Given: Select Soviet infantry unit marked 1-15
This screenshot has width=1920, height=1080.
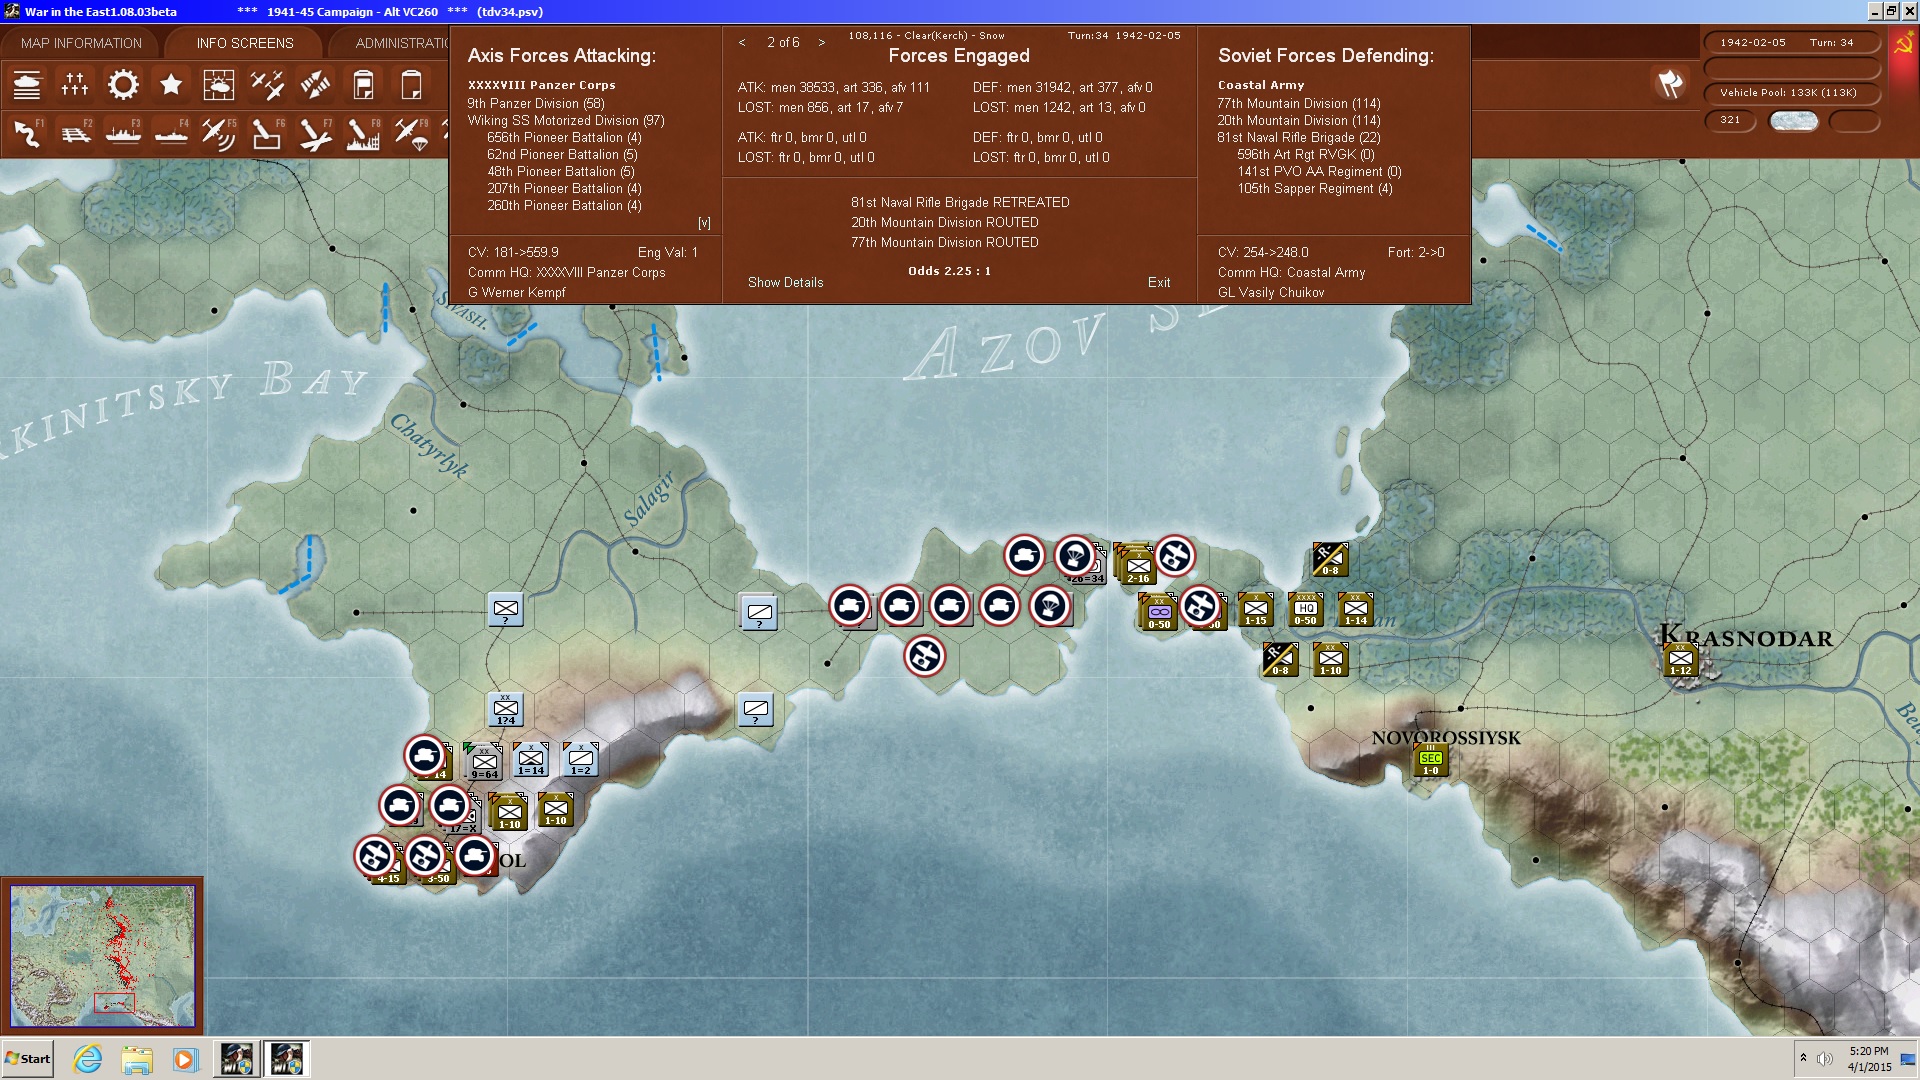Looking at the screenshot, I should coord(1256,609).
